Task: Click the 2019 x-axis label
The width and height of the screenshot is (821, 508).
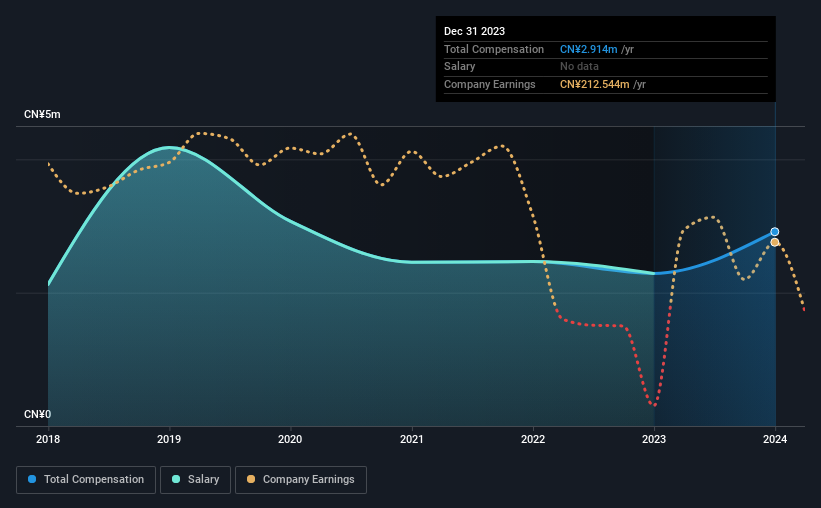Action: 169,439
